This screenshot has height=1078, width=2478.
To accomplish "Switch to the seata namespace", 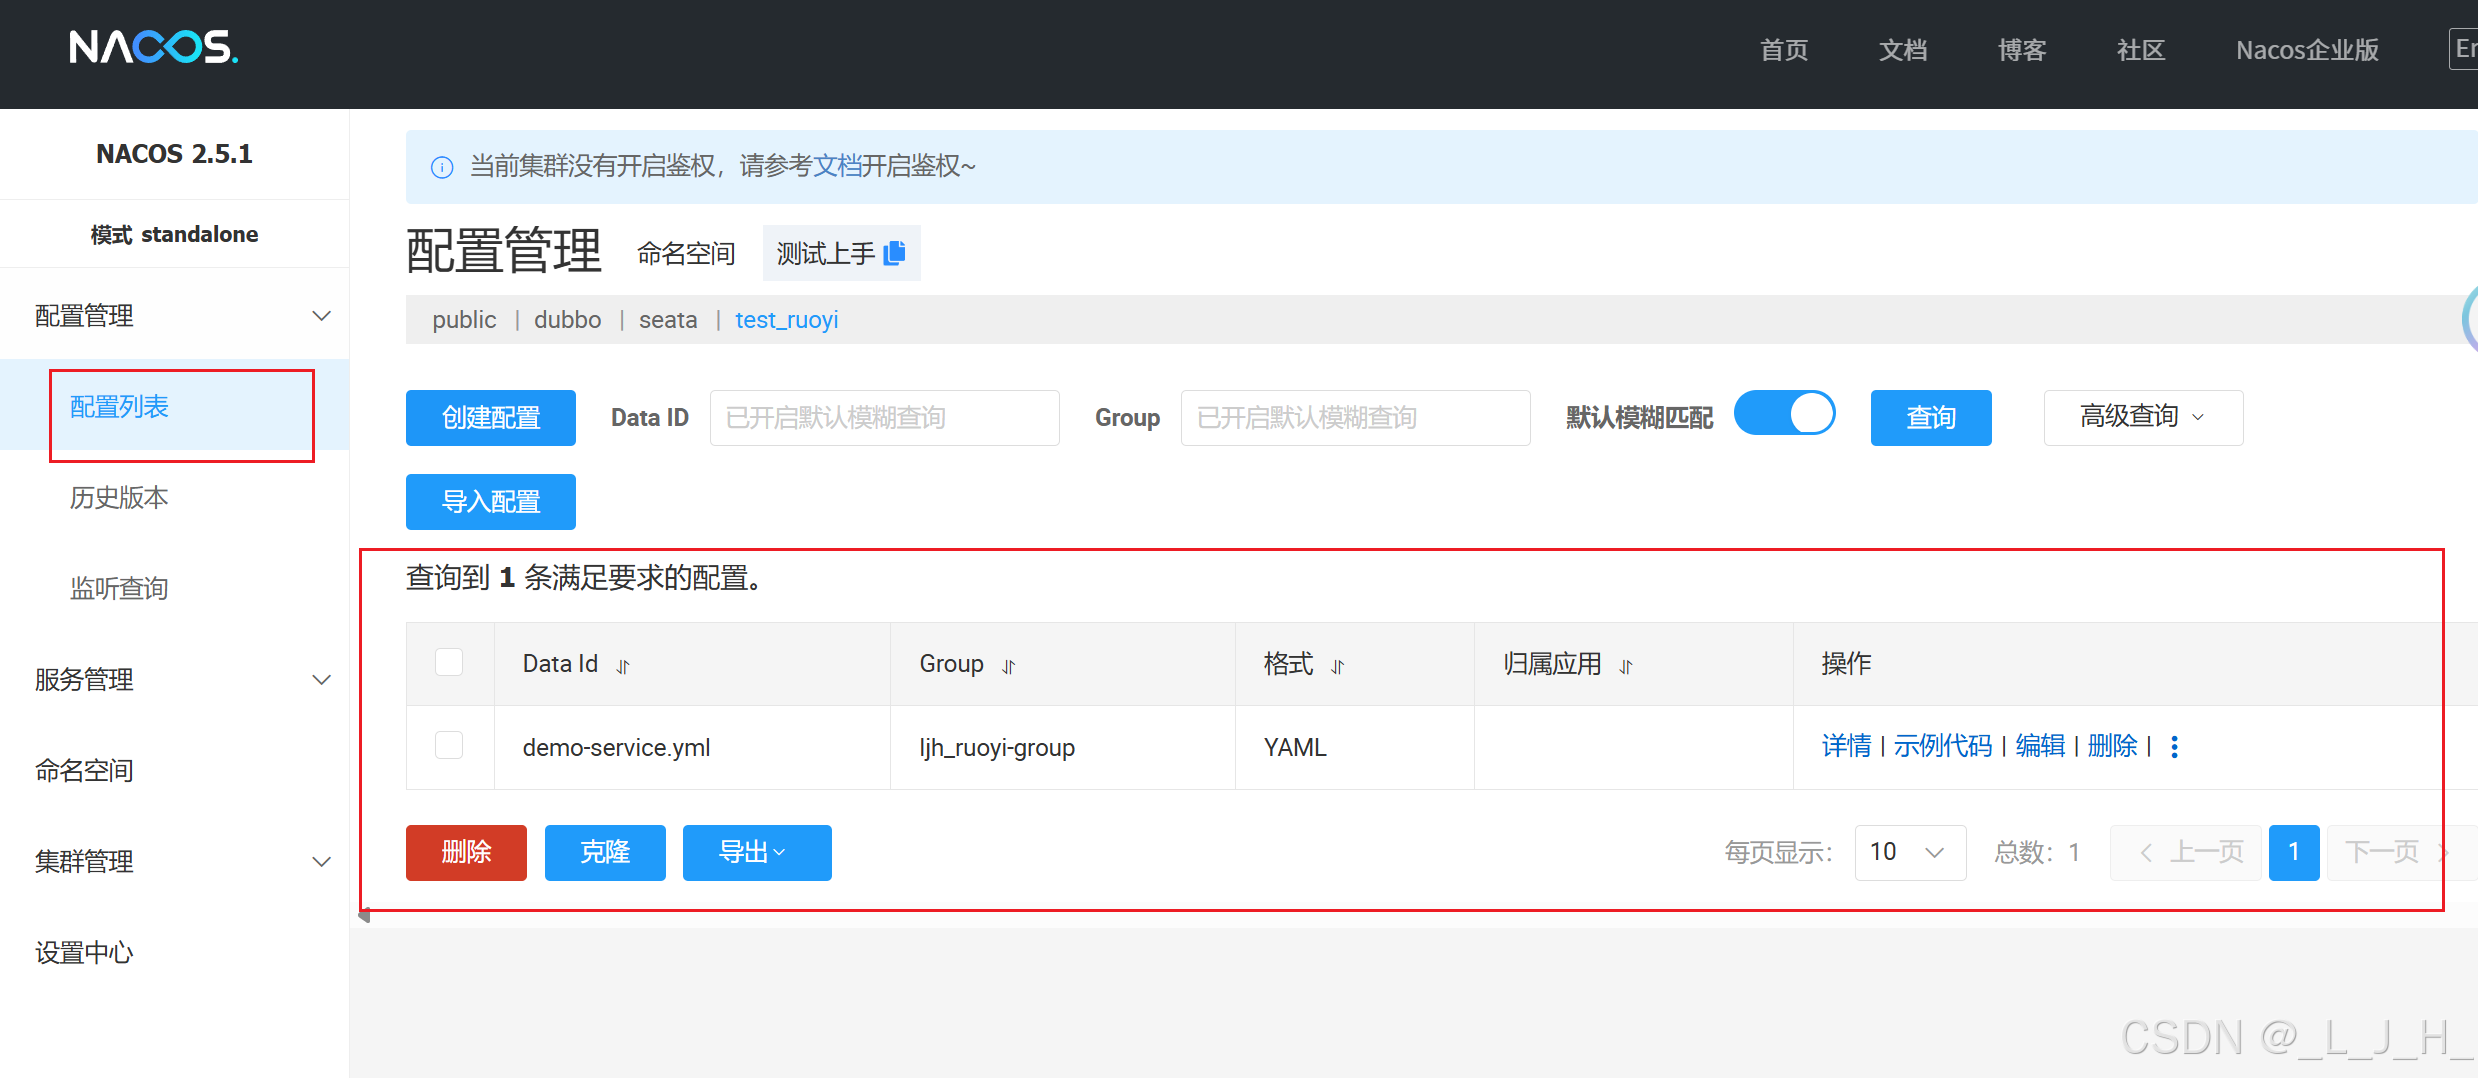I will (x=668, y=320).
